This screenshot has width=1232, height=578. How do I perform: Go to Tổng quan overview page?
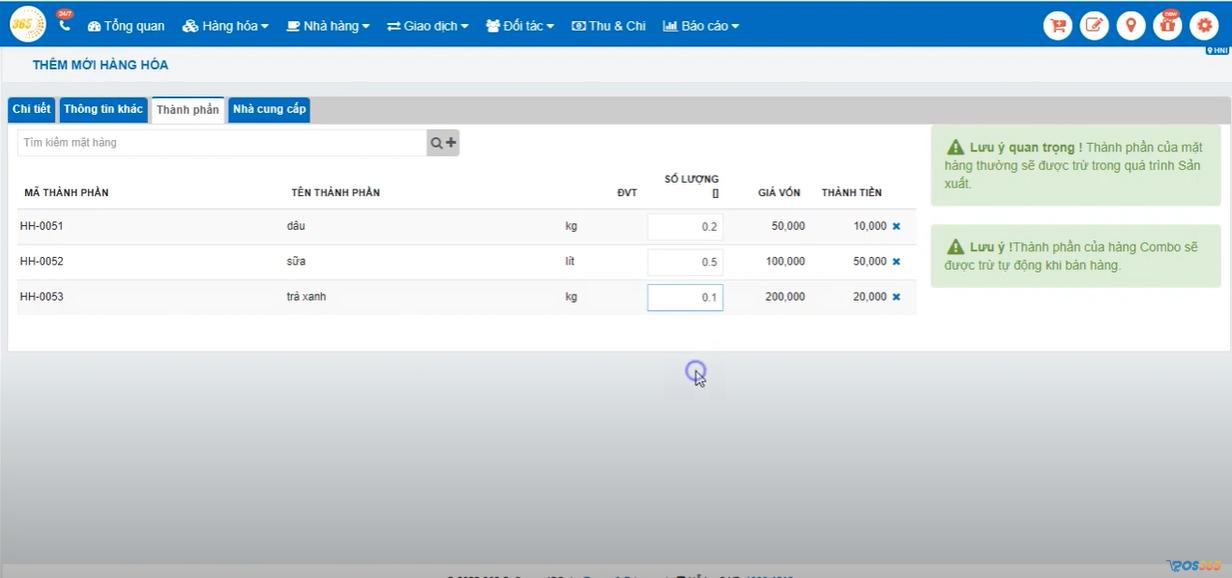coord(126,26)
